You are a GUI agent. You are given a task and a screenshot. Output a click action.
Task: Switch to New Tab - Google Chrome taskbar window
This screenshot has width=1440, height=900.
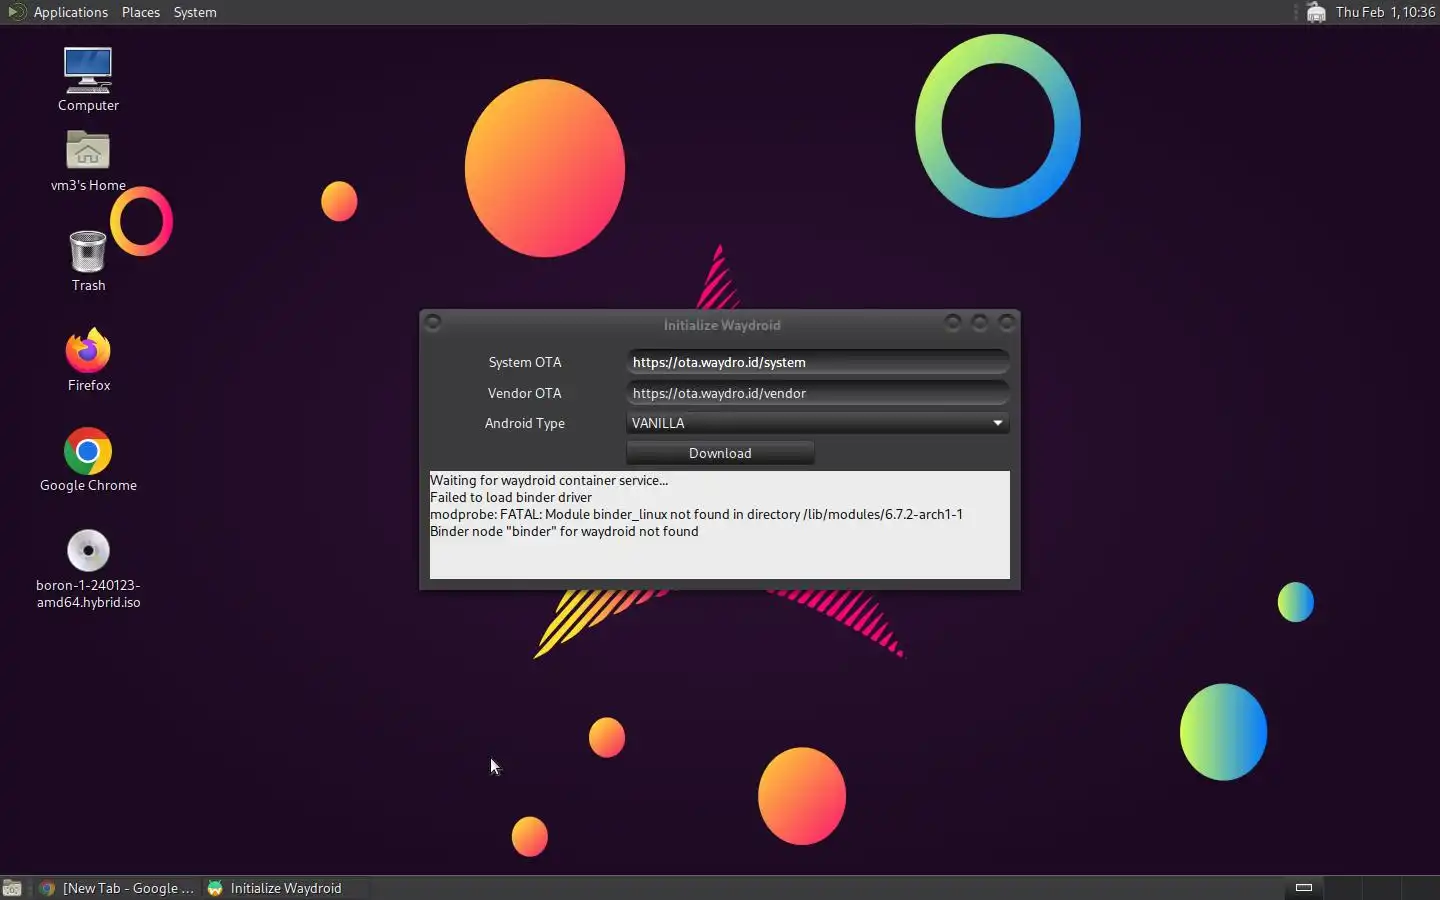point(116,888)
